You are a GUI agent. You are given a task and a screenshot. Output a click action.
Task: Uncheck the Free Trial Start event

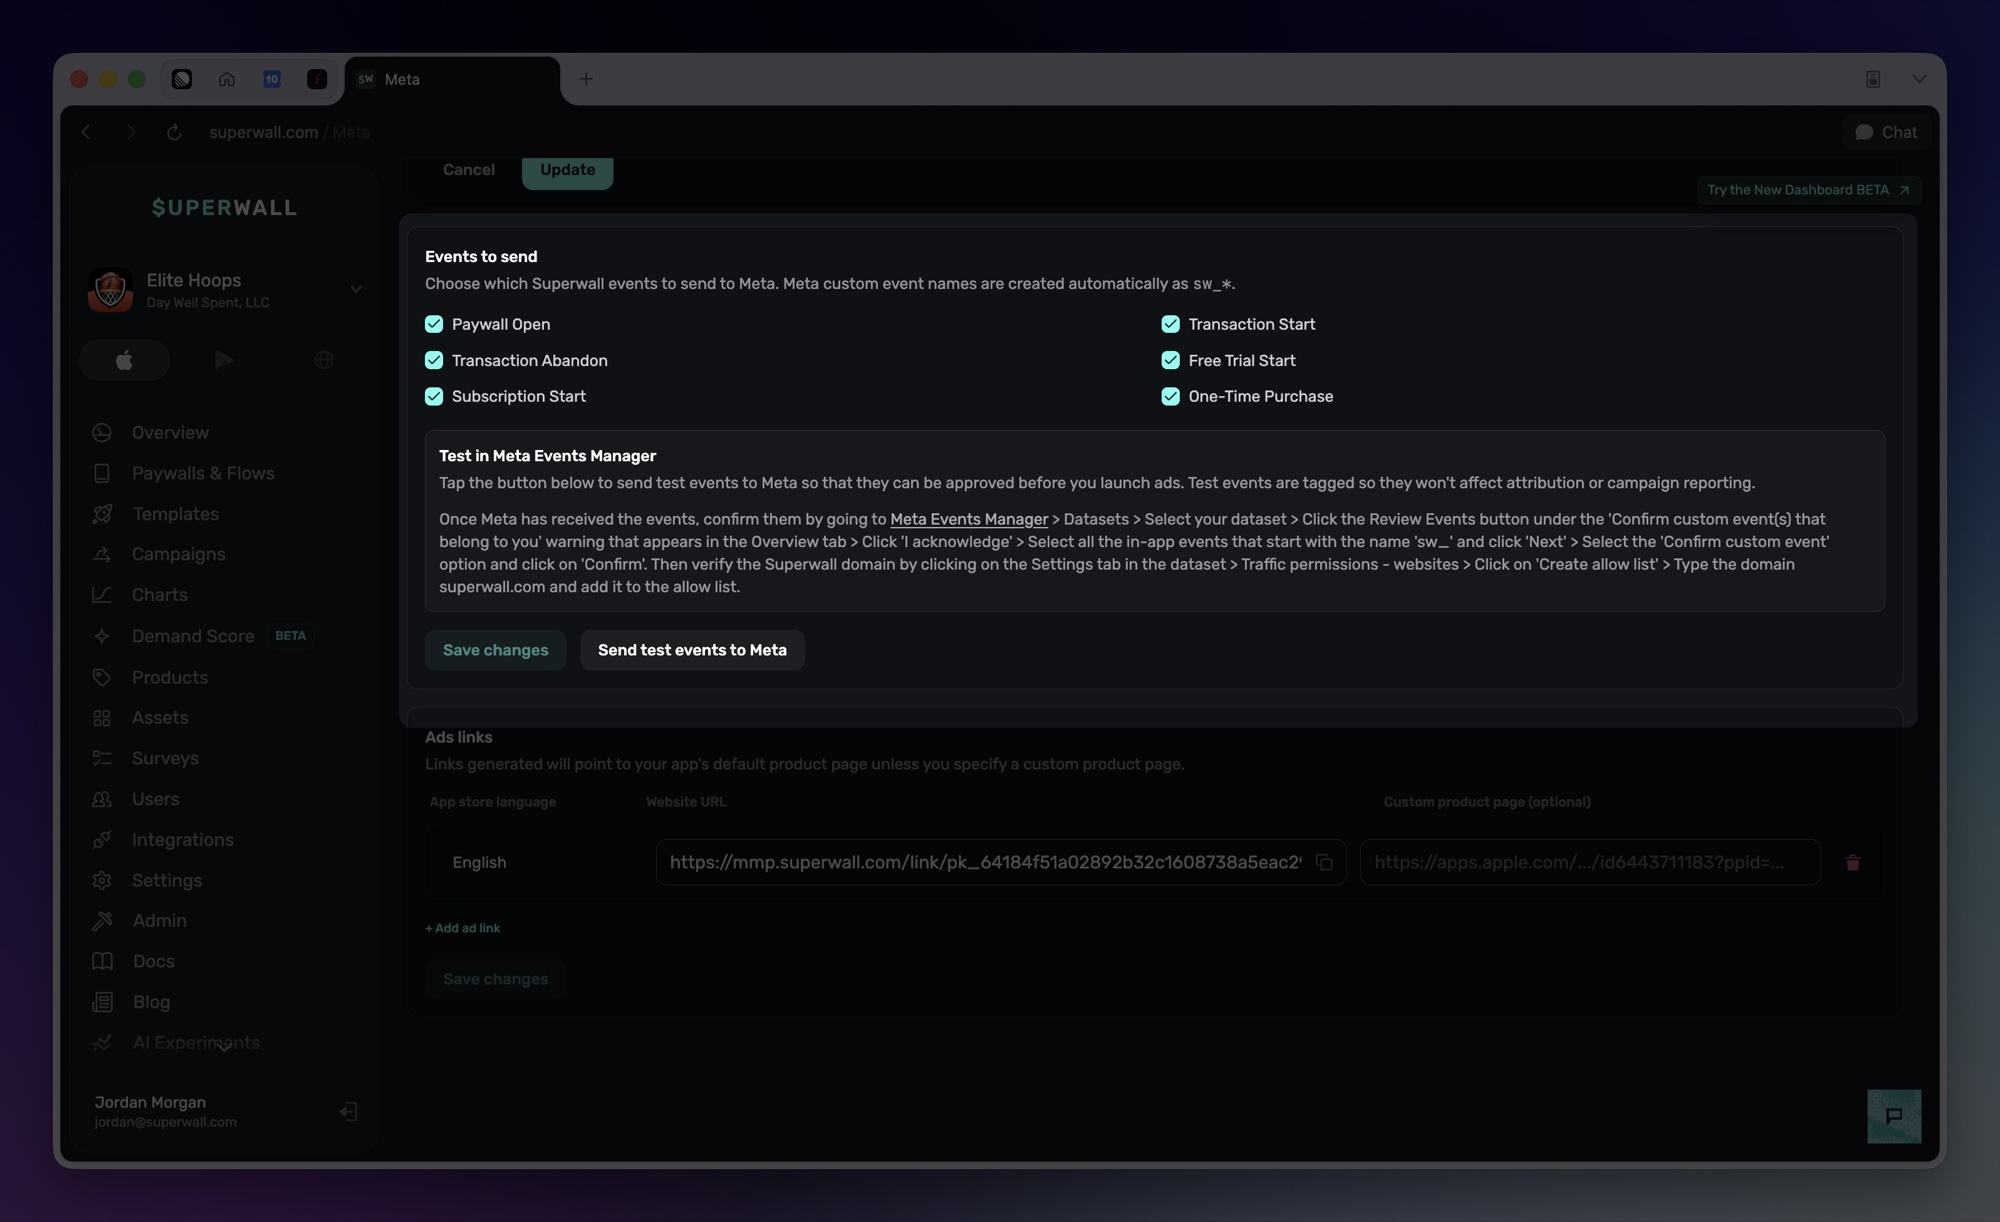(x=1170, y=360)
